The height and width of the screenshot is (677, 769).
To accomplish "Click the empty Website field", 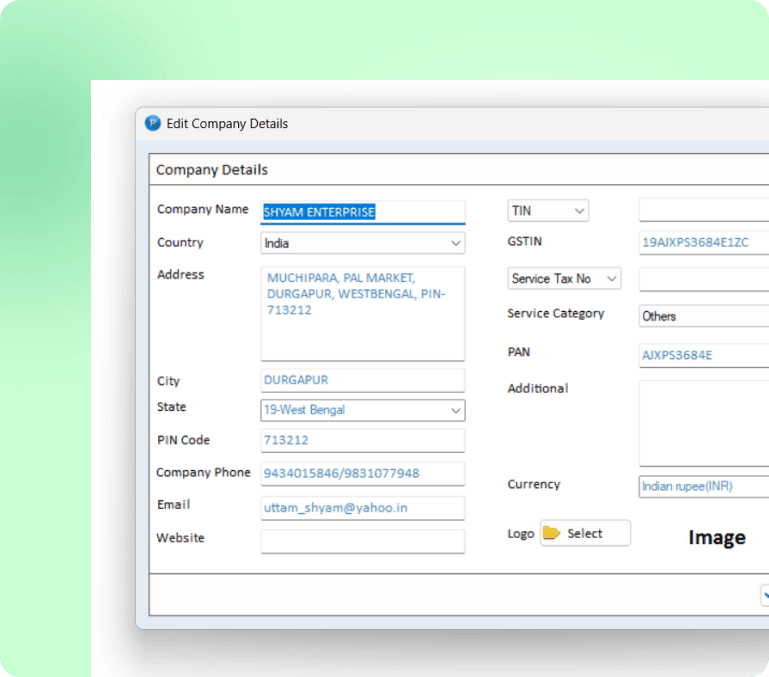I will click(362, 541).
